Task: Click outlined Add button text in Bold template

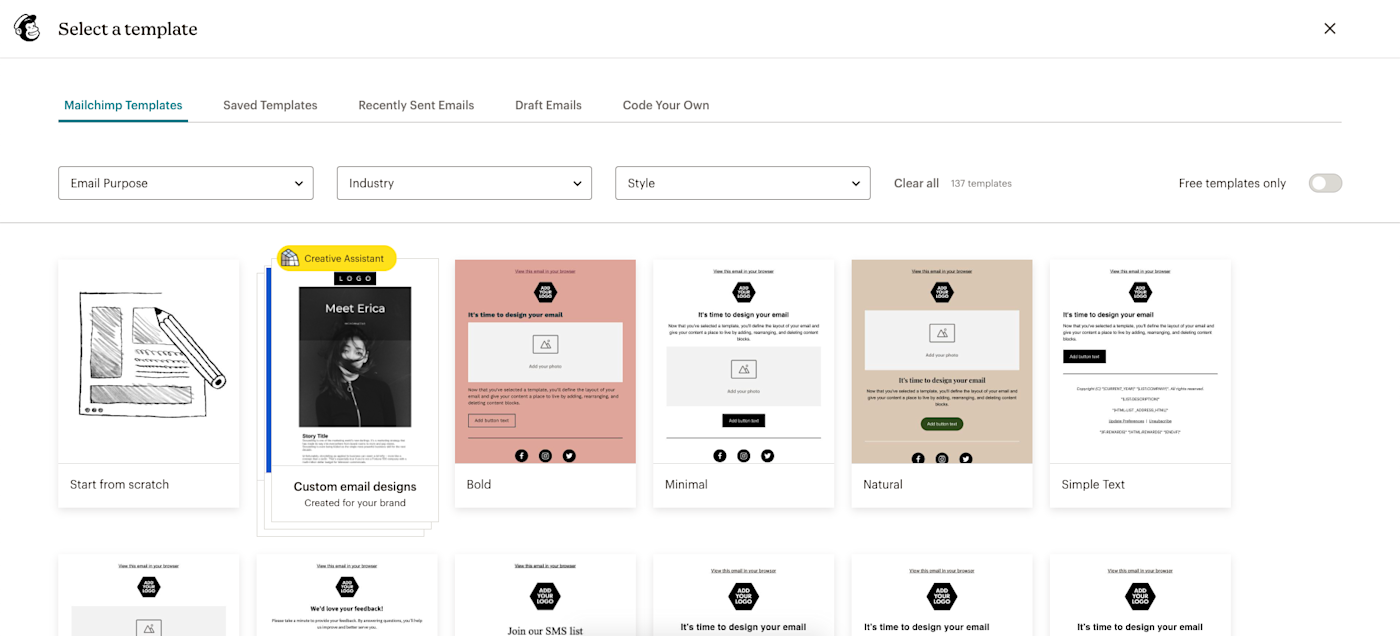Action: [x=492, y=421]
